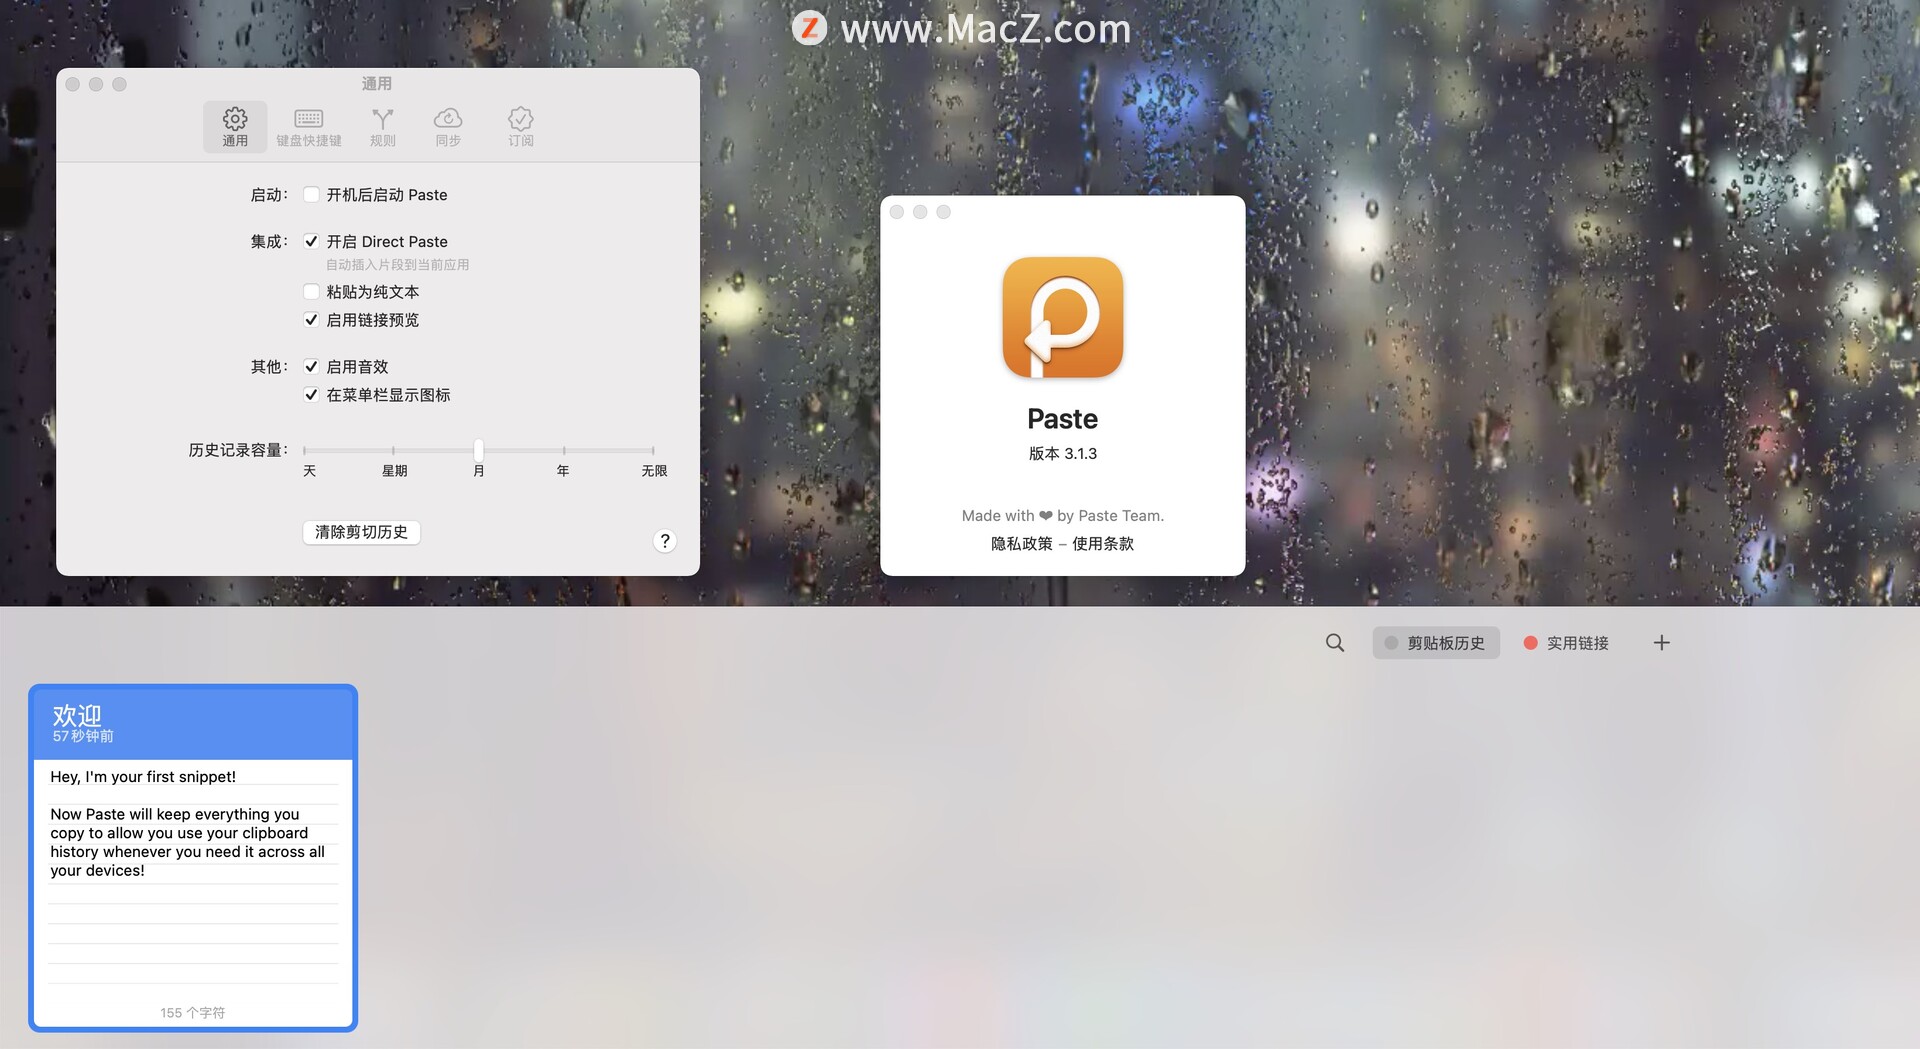Enable paste as plain text (粘贴为纯文本)

click(x=311, y=291)
